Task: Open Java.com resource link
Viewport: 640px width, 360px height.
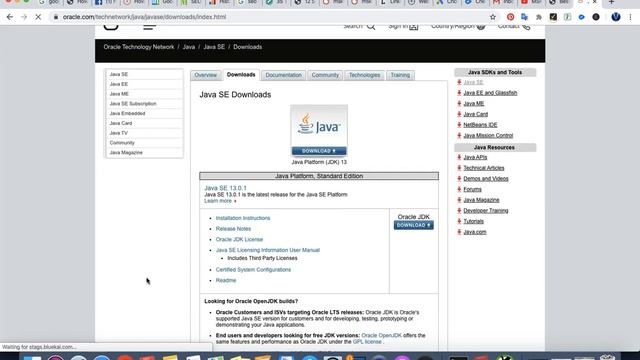Action: [475, 232]
